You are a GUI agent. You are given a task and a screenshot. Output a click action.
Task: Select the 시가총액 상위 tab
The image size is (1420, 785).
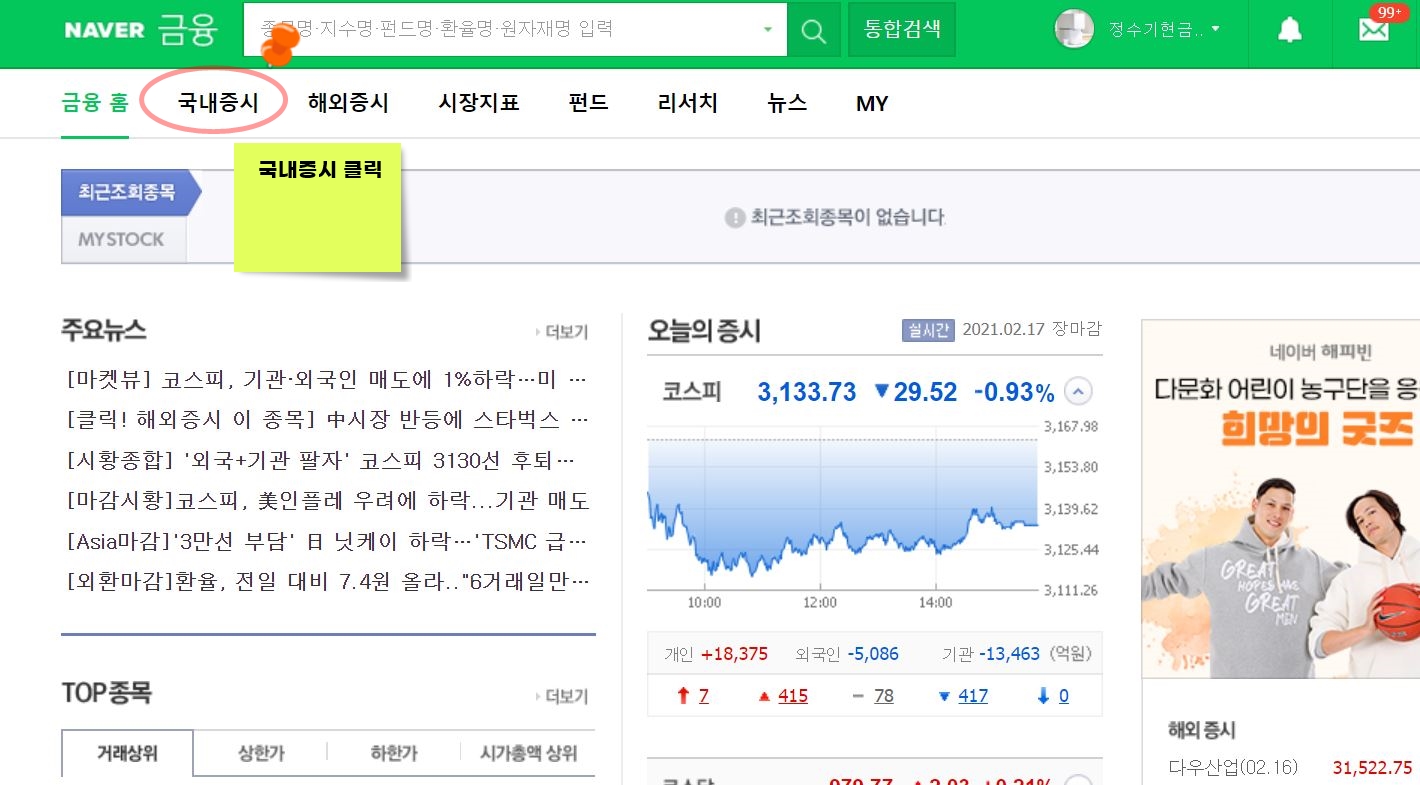pyautogui.click(x=528, y=753)
